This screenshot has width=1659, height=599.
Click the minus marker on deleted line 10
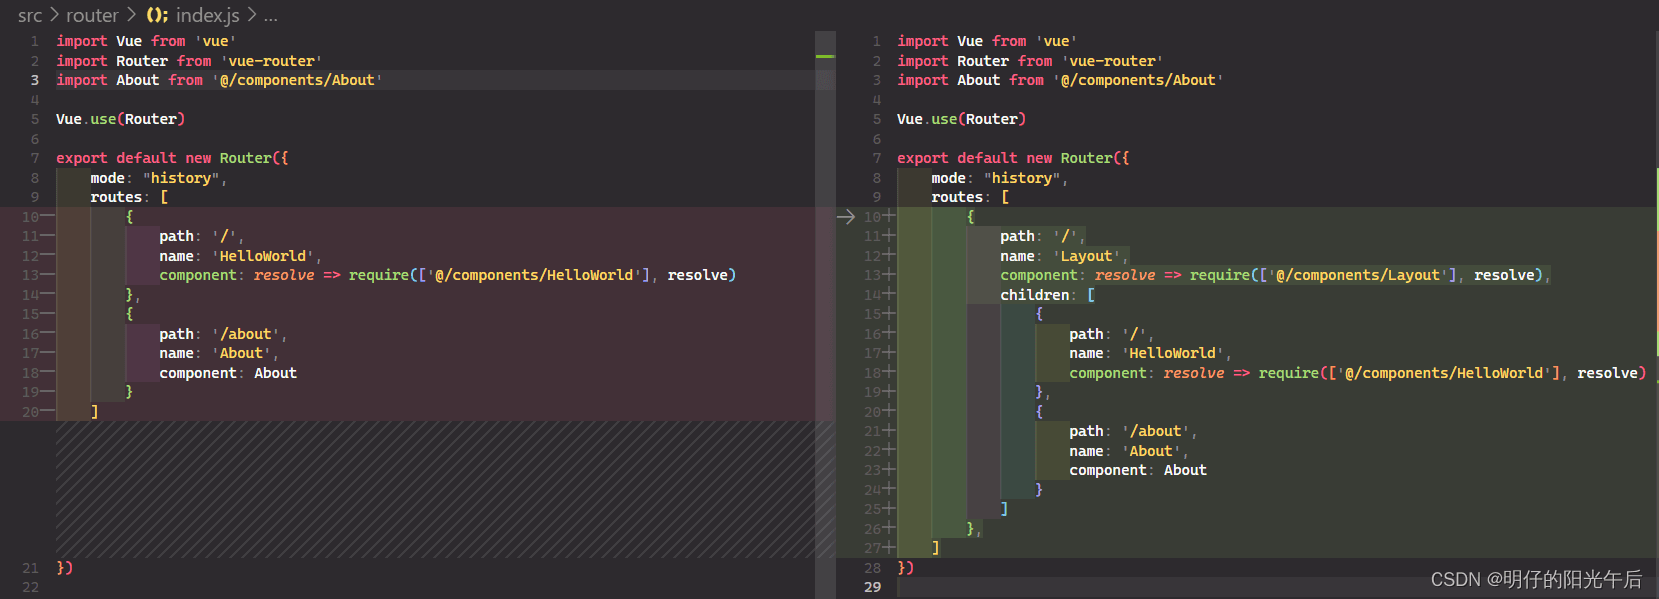48,216
